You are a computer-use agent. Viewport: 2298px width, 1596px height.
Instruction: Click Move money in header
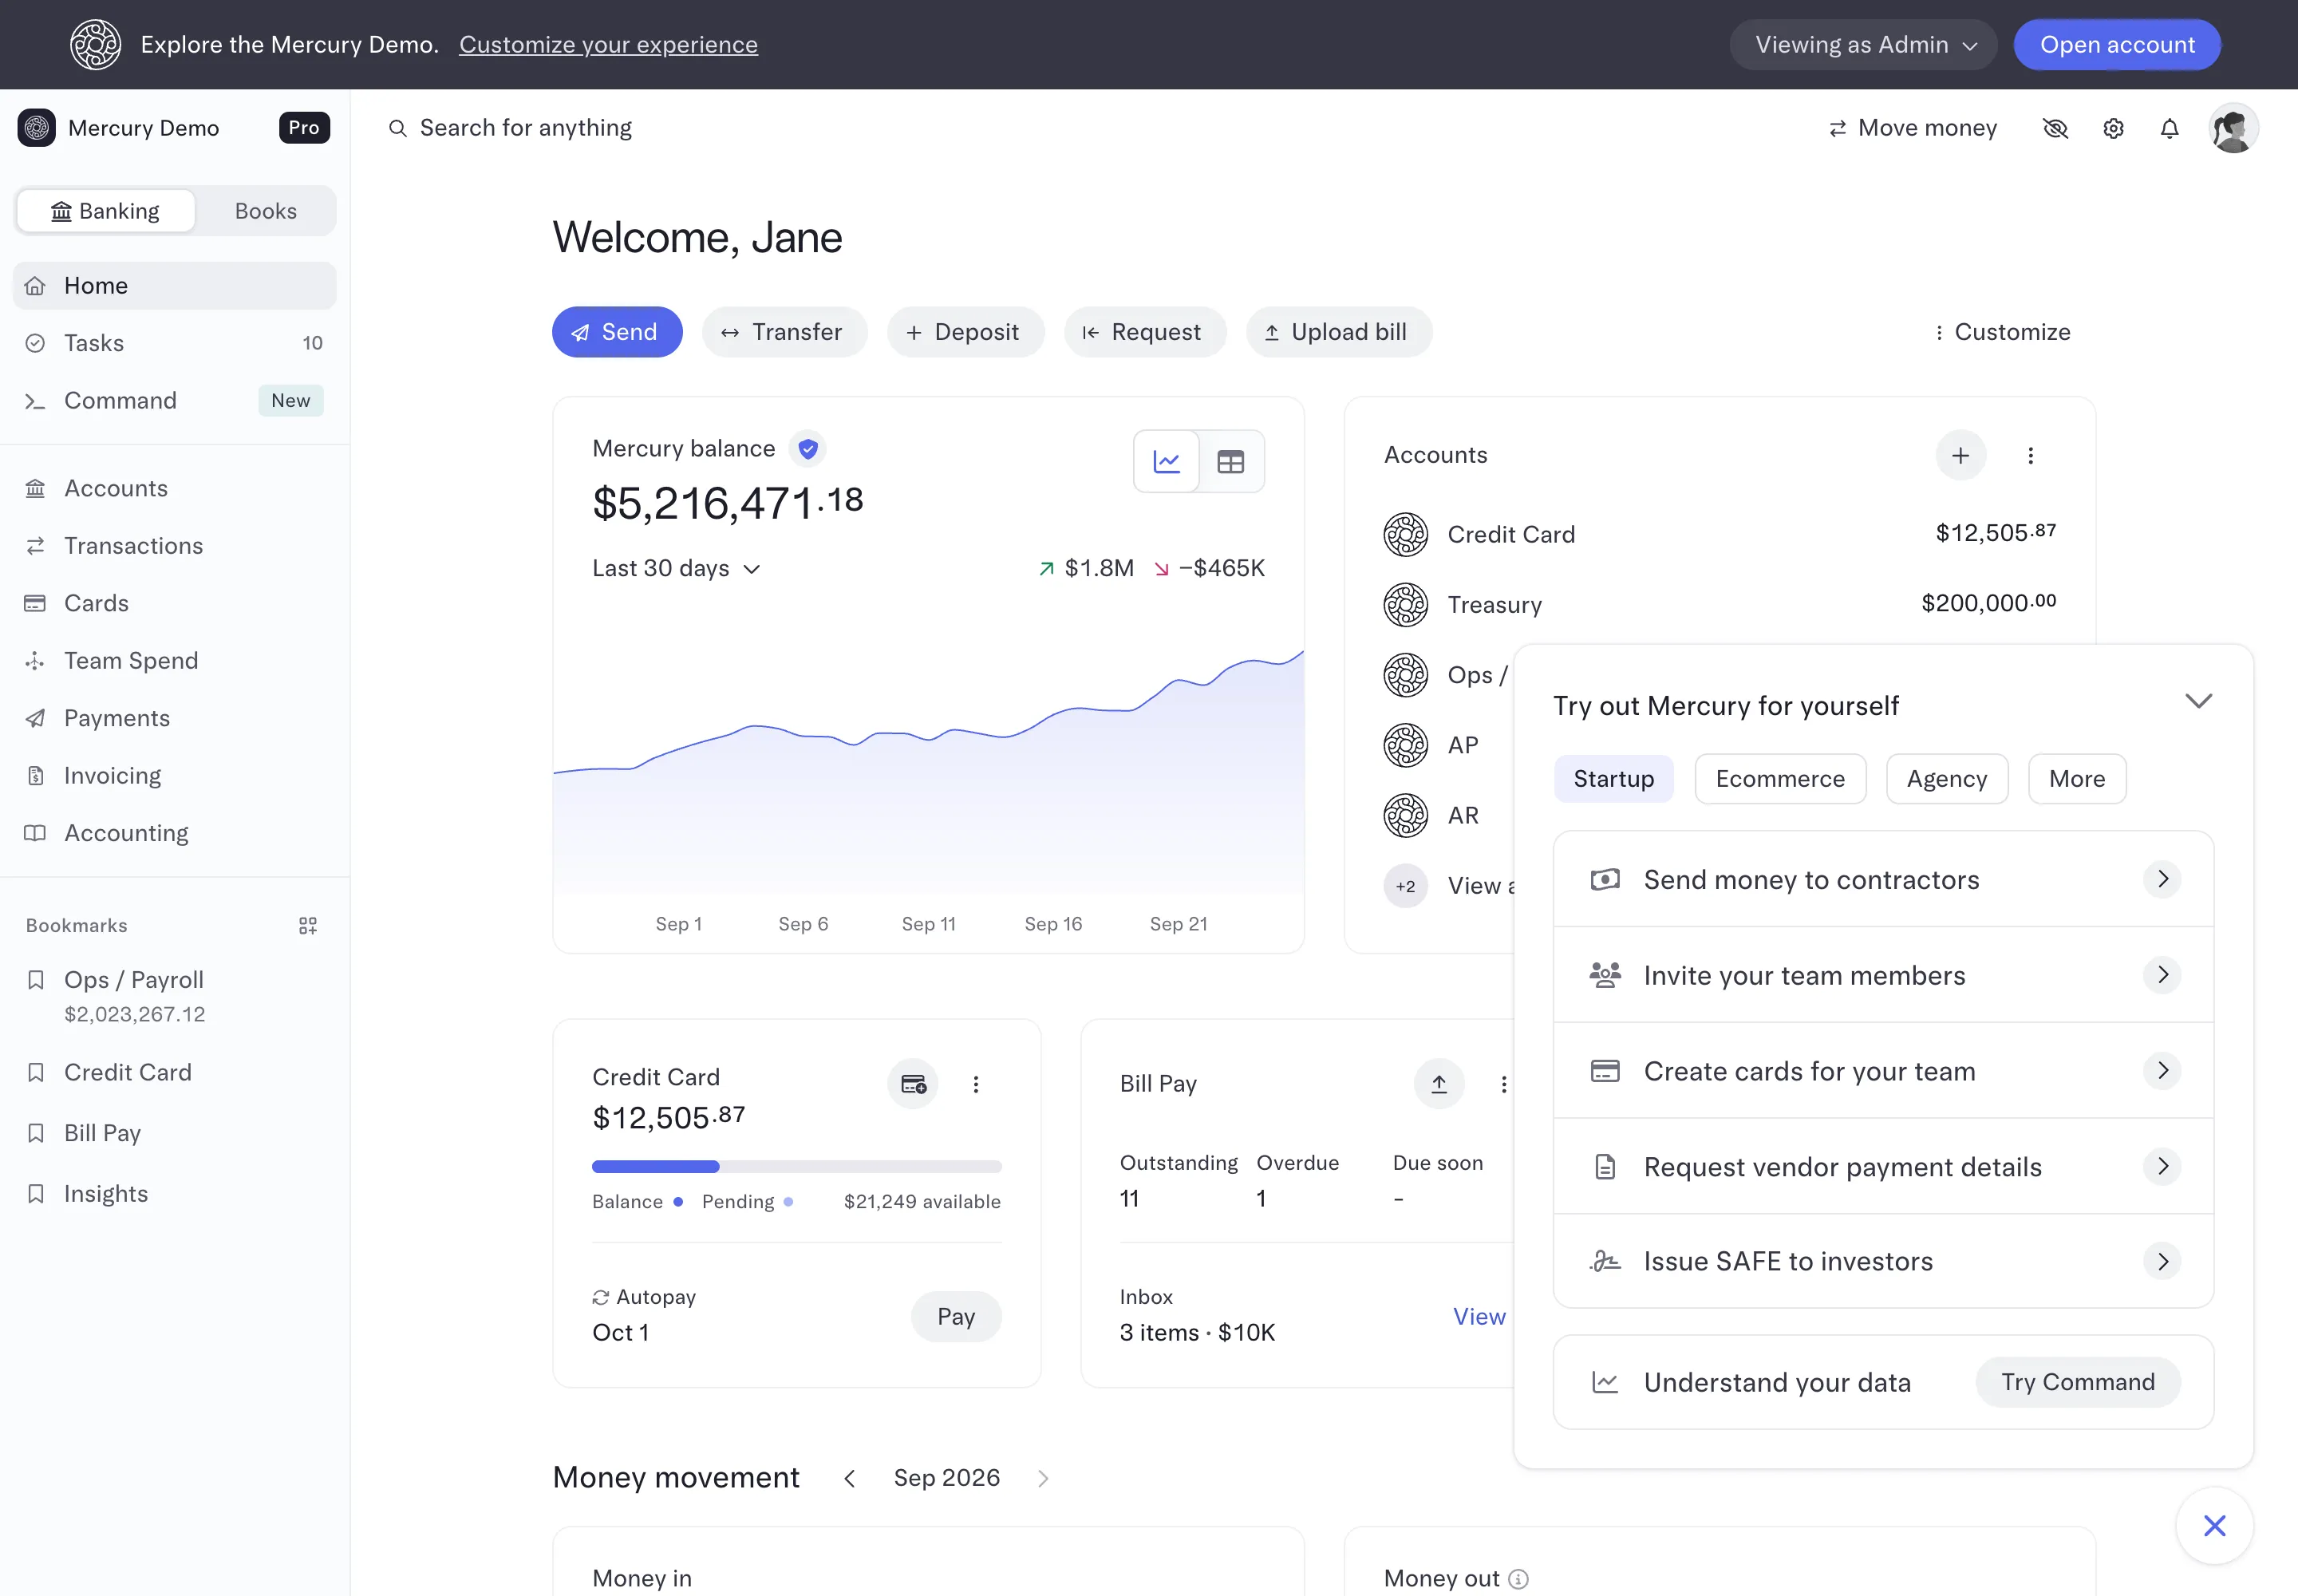point(1912,128)
